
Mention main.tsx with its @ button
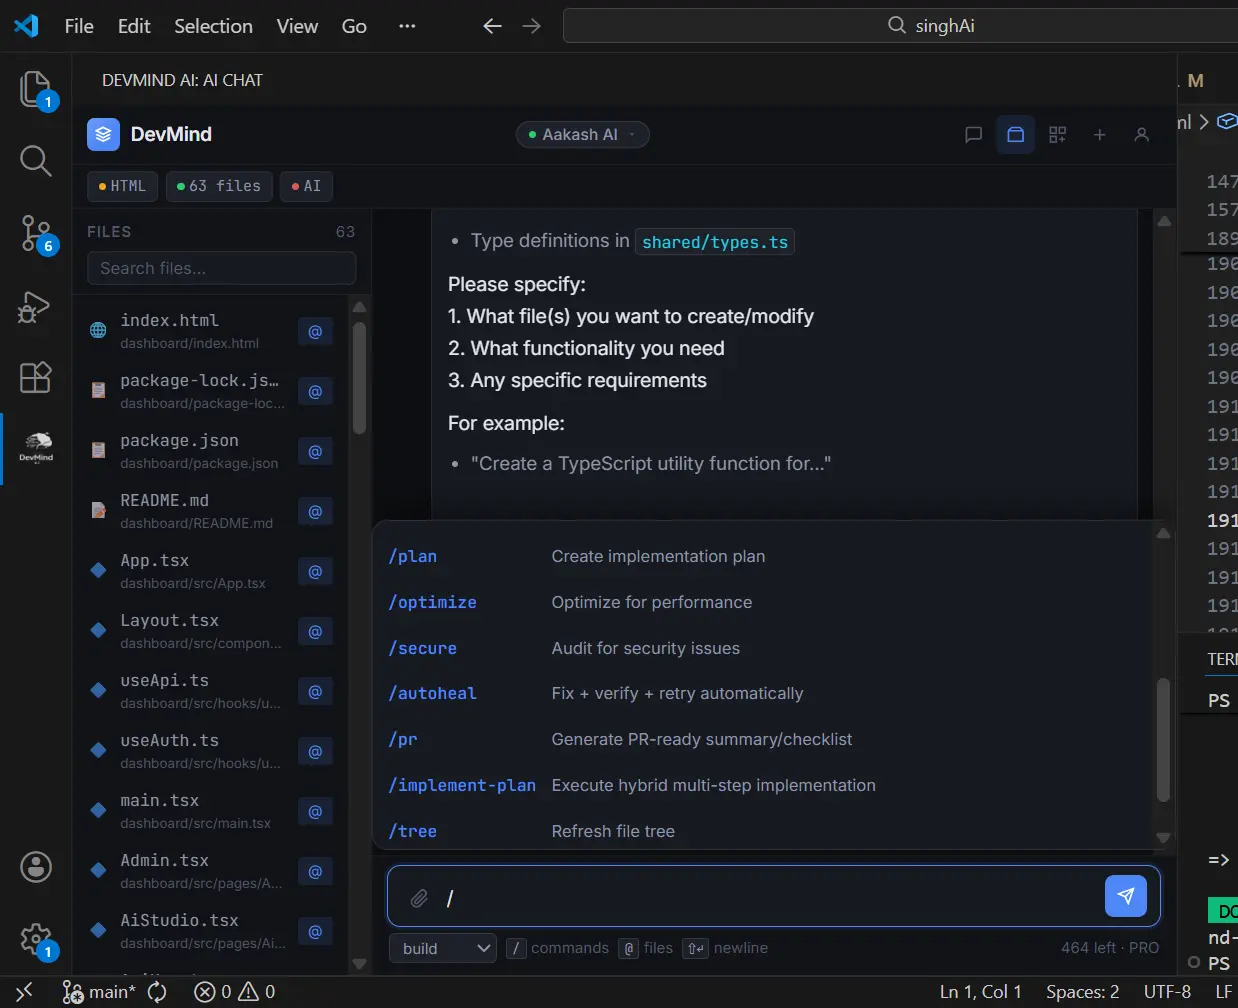[315, 812]
